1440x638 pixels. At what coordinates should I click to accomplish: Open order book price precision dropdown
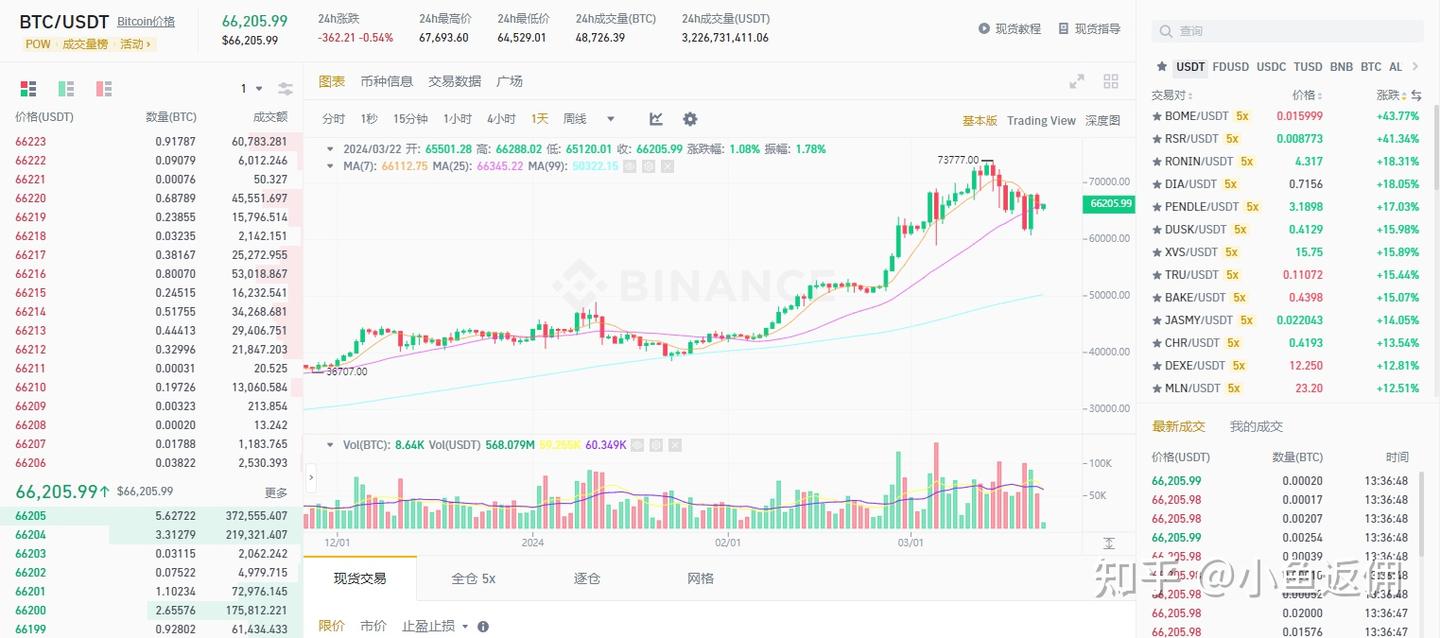point(250,89)
